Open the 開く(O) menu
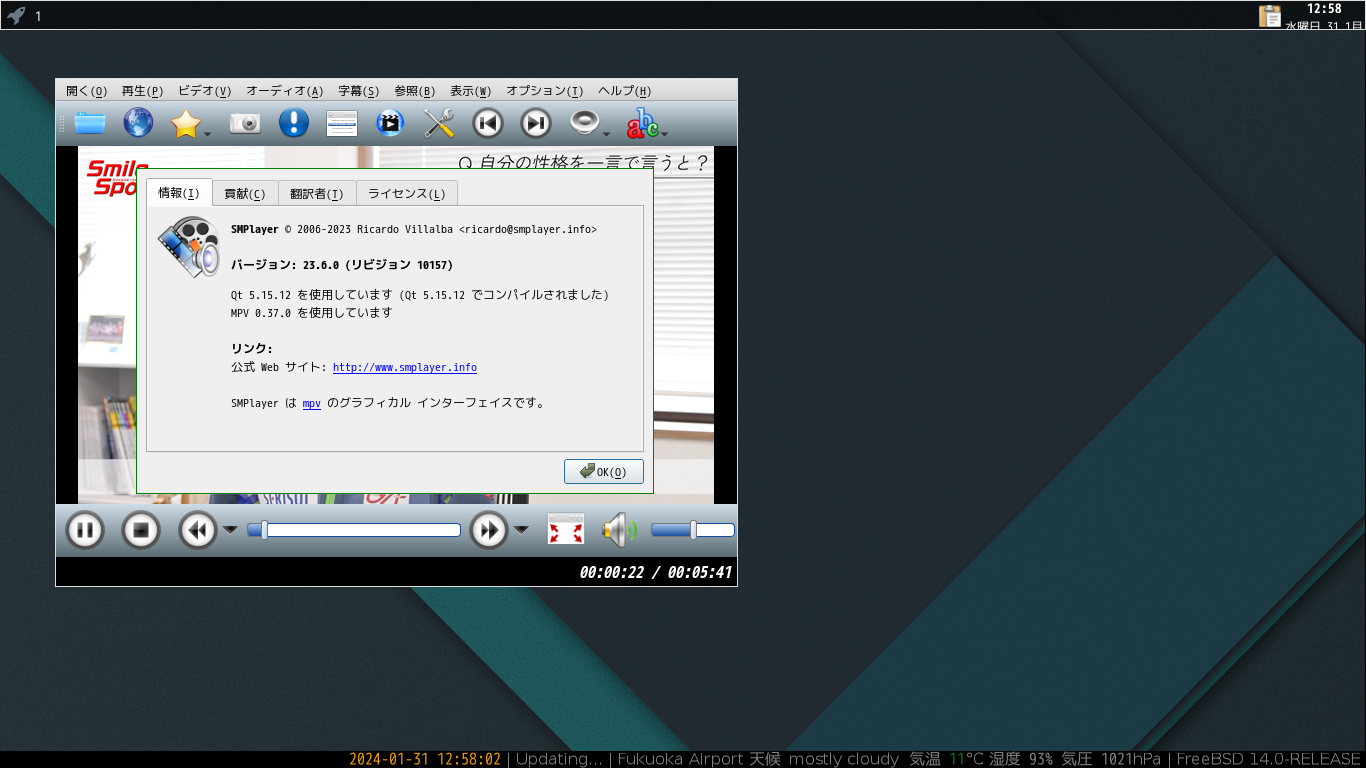This screenshot has height=768, width=1366. point(87,91)
